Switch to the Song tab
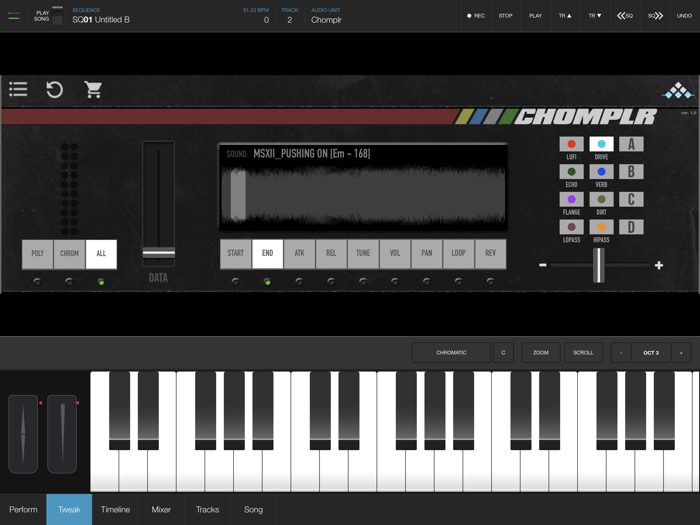 pos(254,509)
